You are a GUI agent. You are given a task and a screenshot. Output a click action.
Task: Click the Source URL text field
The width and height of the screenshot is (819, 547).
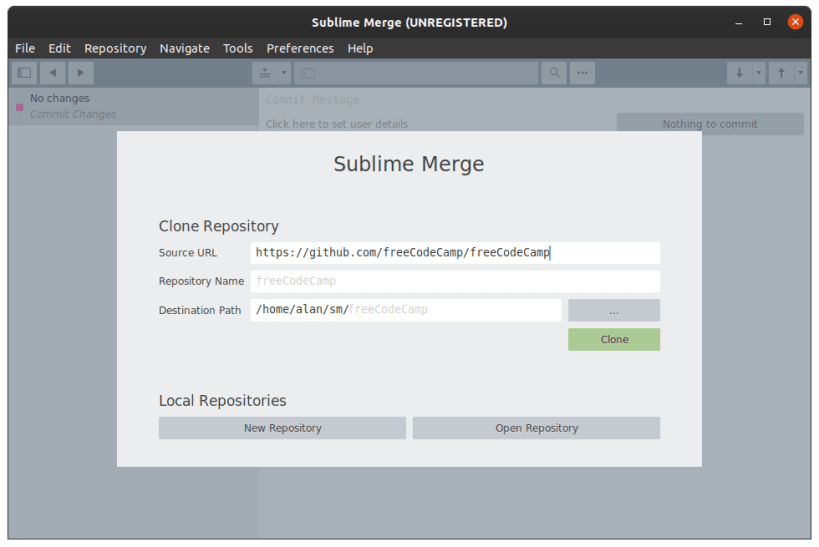click(455, 253)
